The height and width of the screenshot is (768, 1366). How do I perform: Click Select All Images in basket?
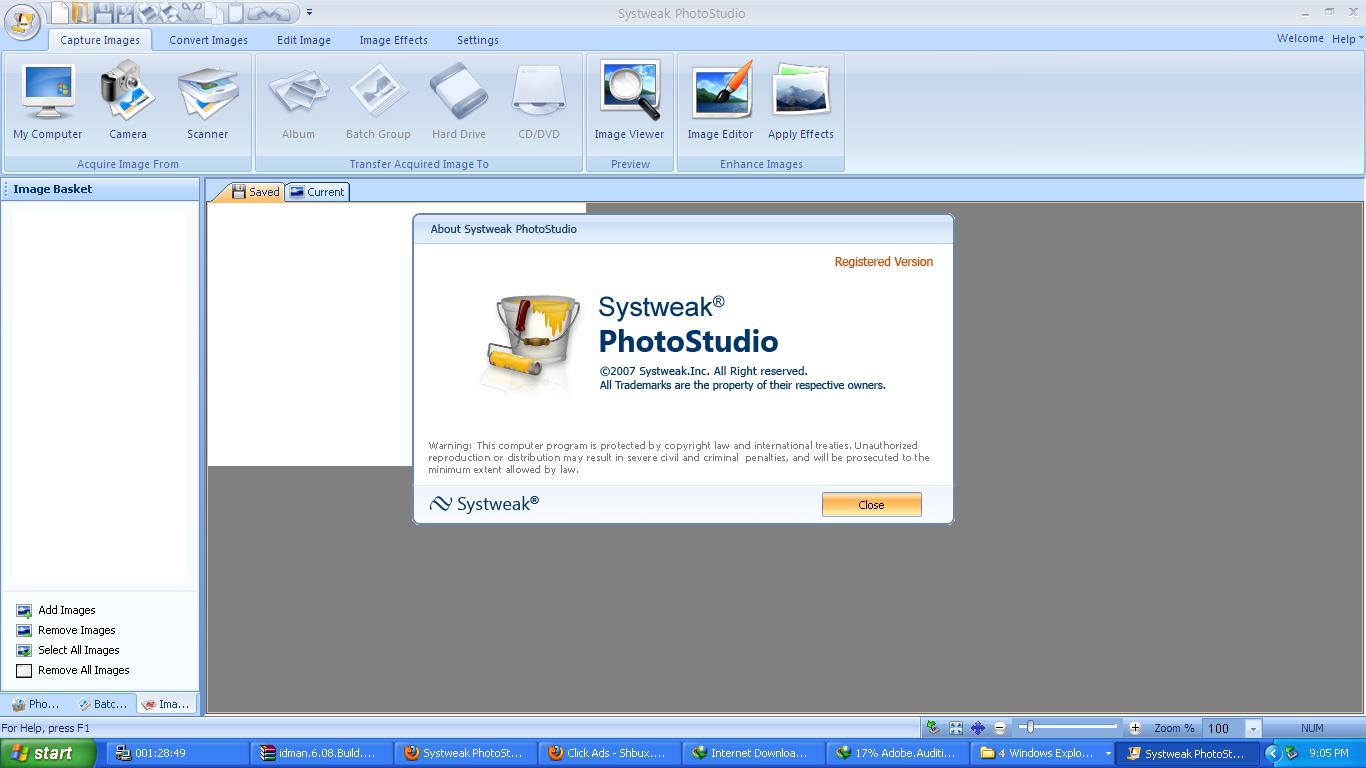pyautogui.click(x=68, y=650)
